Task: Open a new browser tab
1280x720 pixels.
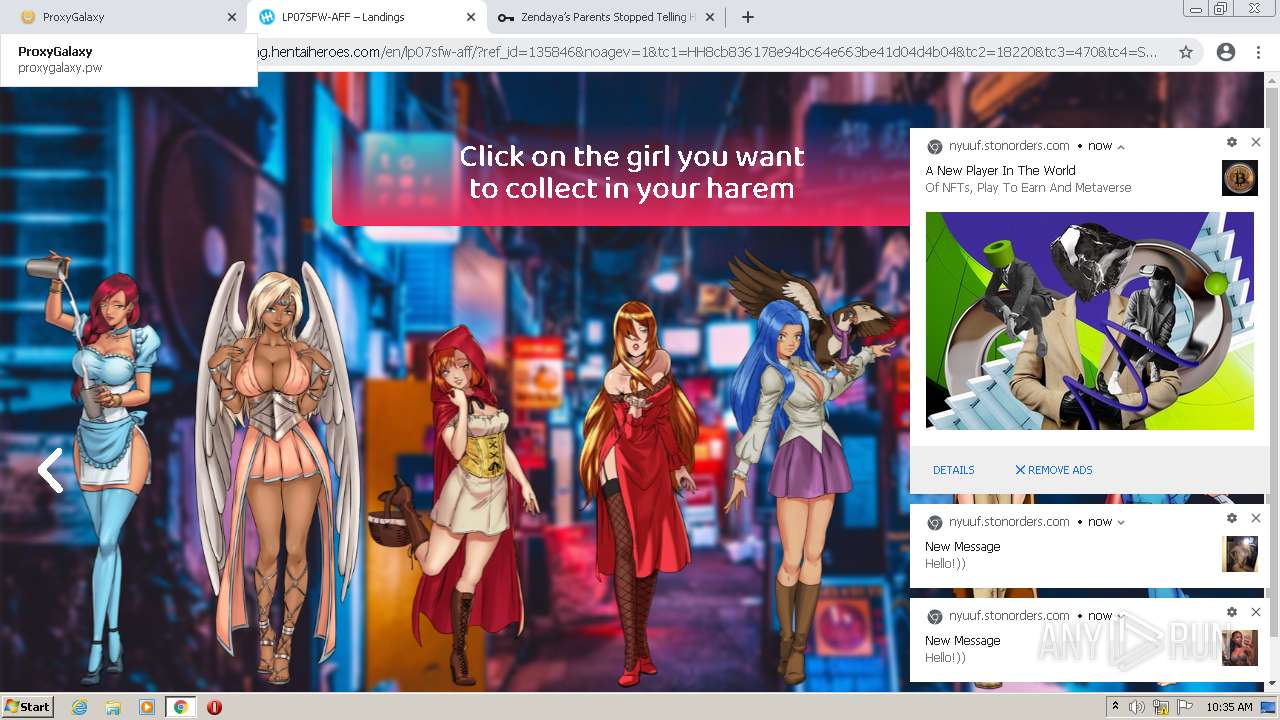Action: (747, 17)
